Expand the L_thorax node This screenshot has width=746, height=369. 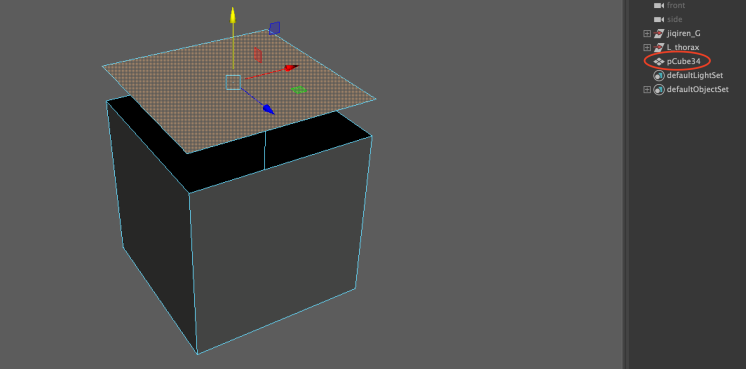647,48
